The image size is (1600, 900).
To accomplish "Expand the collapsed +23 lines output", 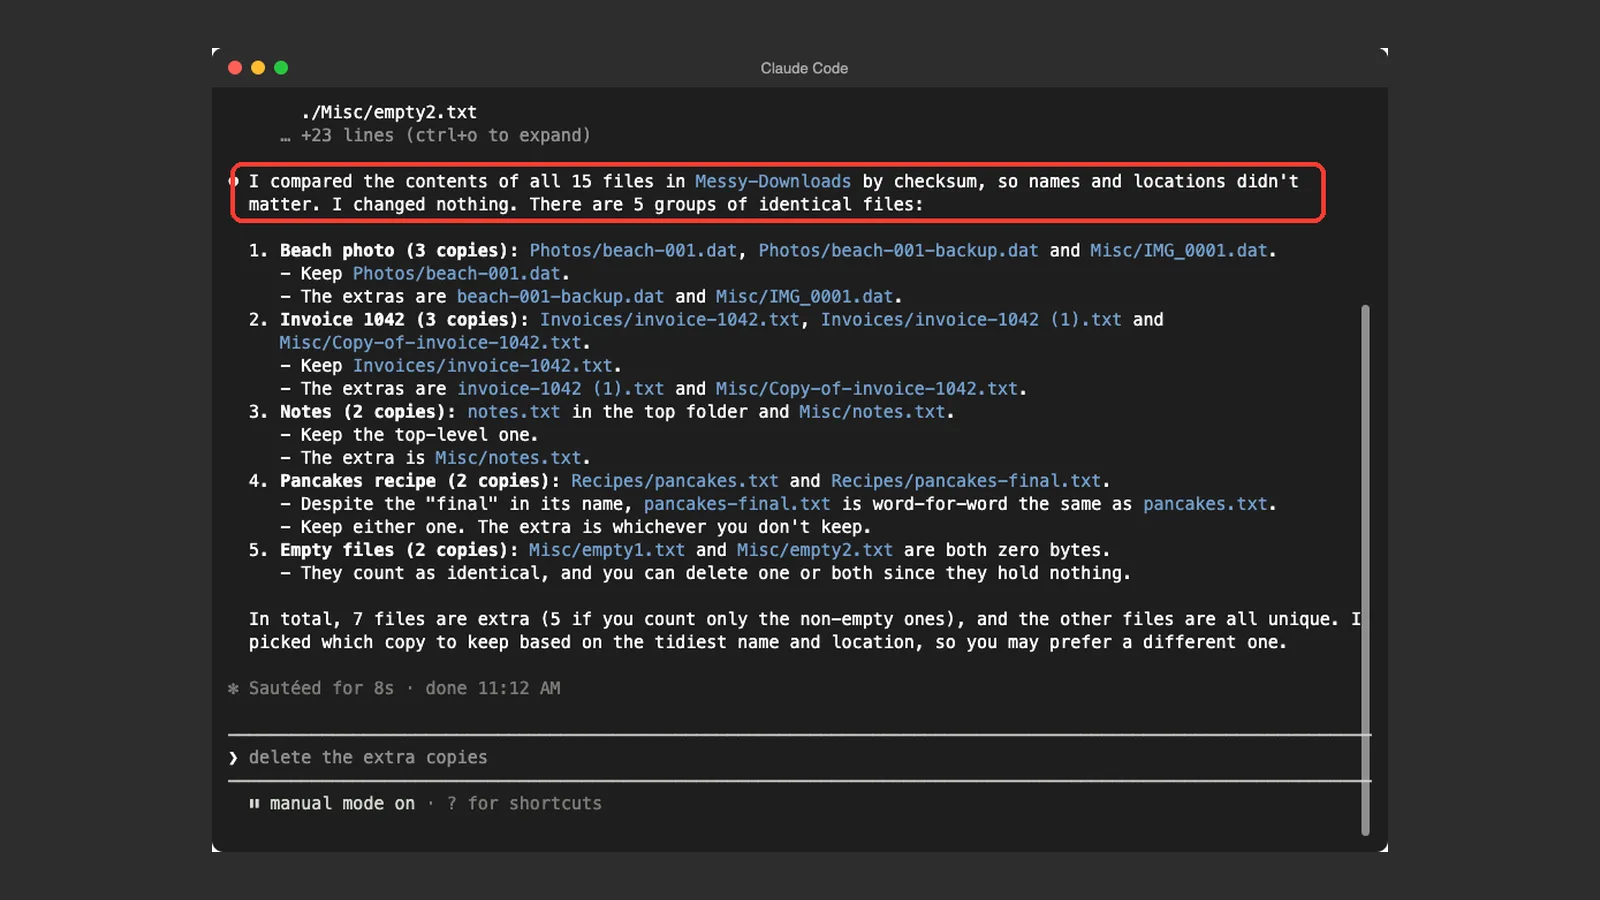I will pyautogui.click(x=436, y=135).
